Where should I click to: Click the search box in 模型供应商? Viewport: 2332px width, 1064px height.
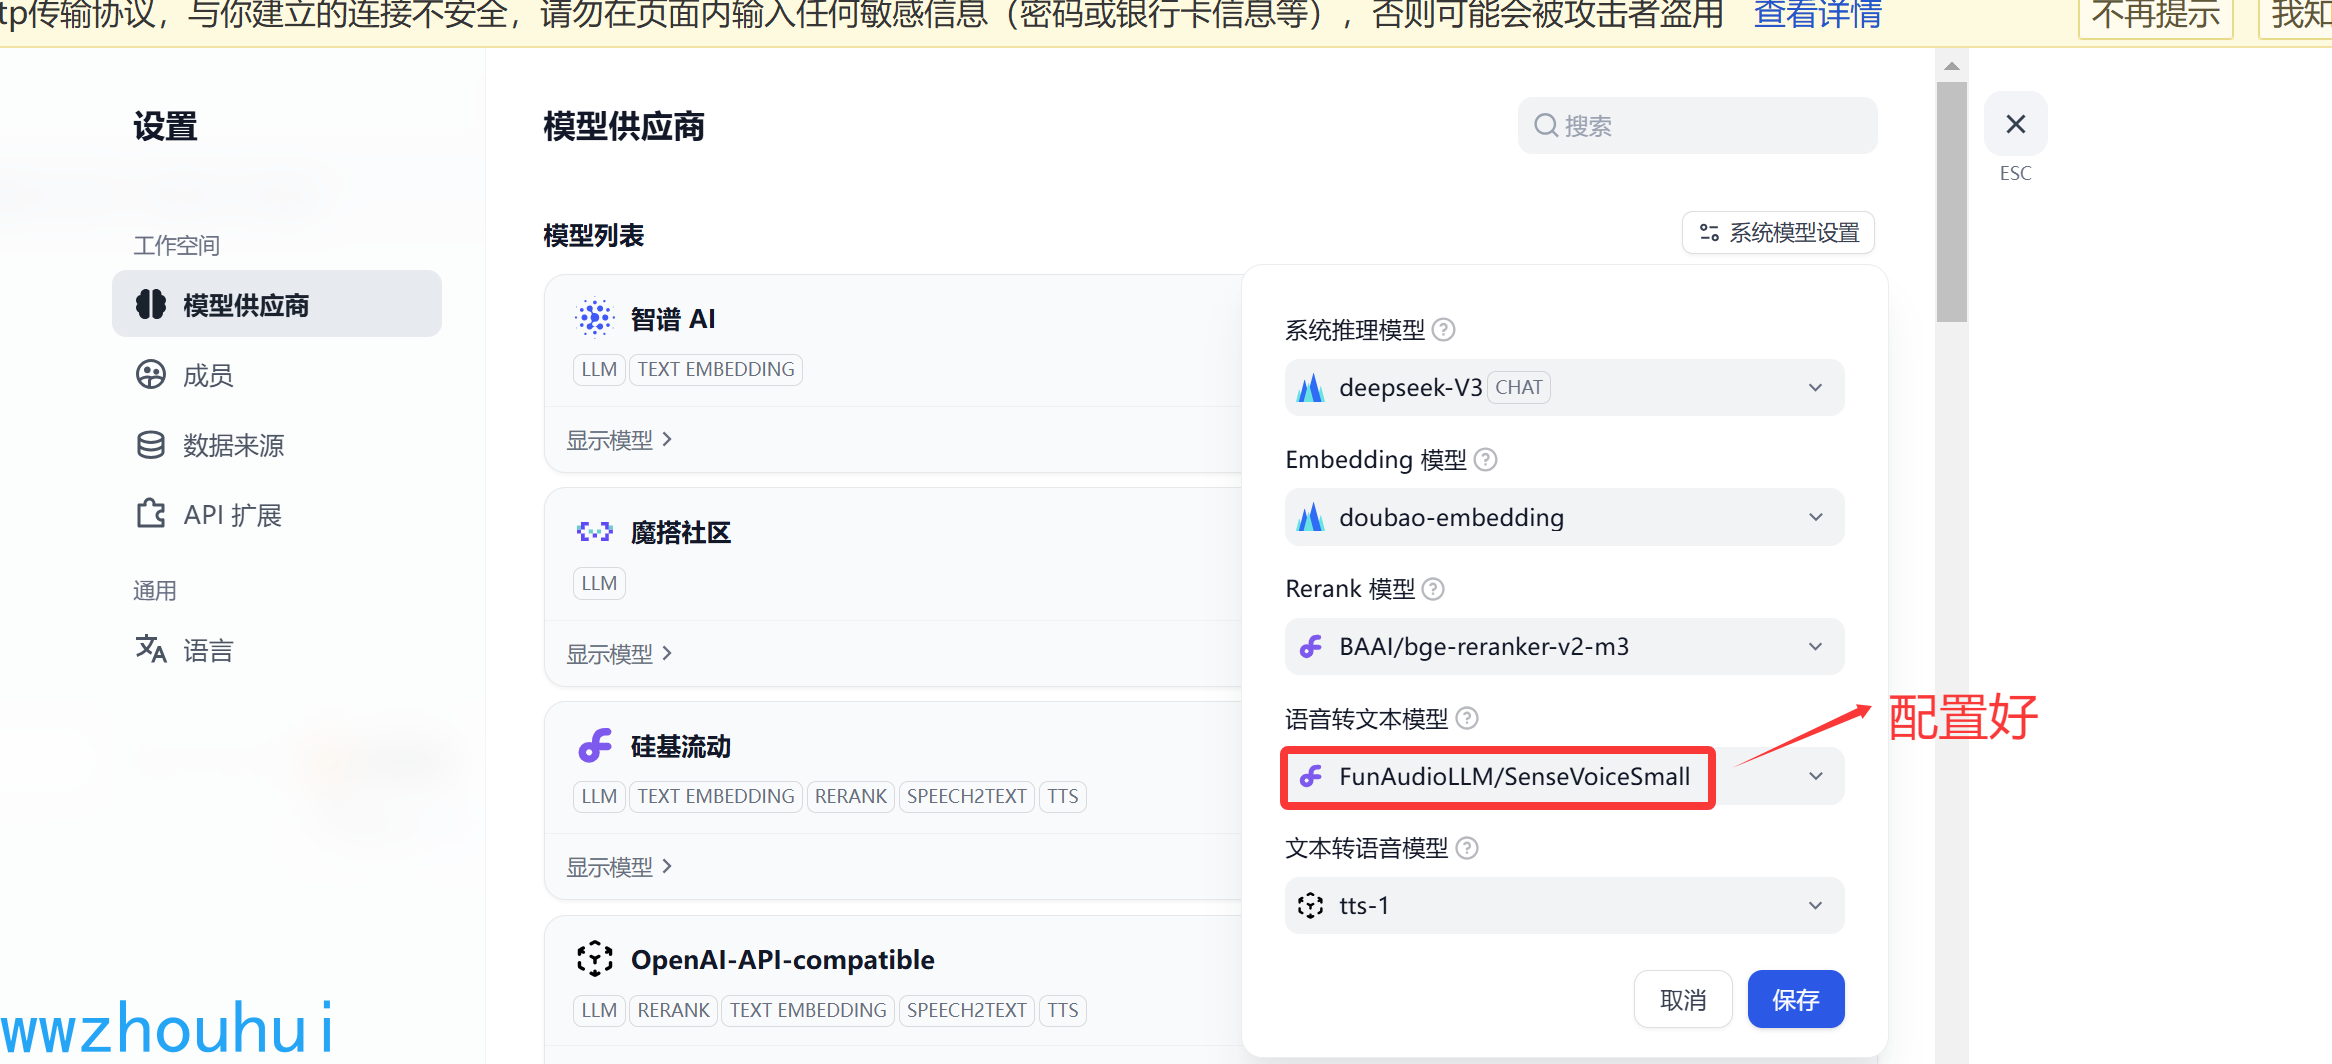pos(1697,126)
